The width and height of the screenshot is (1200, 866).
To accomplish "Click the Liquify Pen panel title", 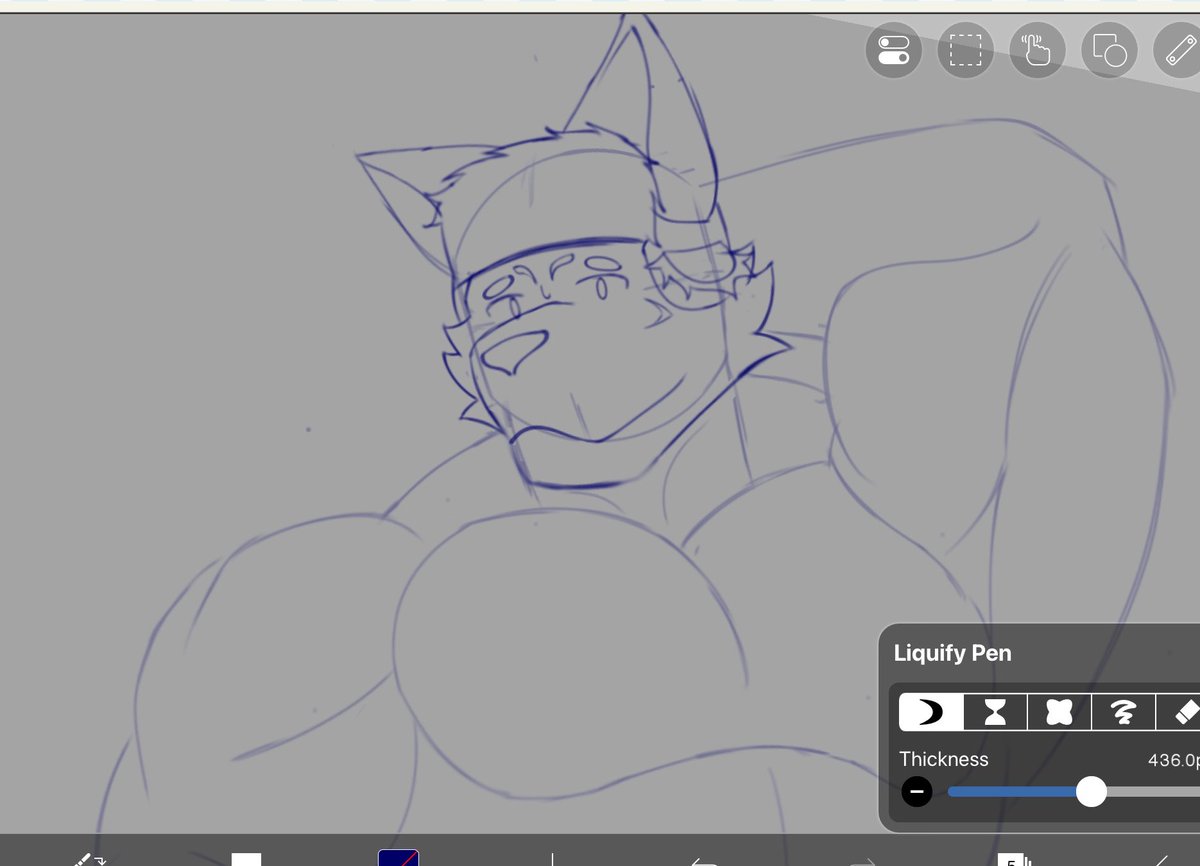I will pos(952,653).
